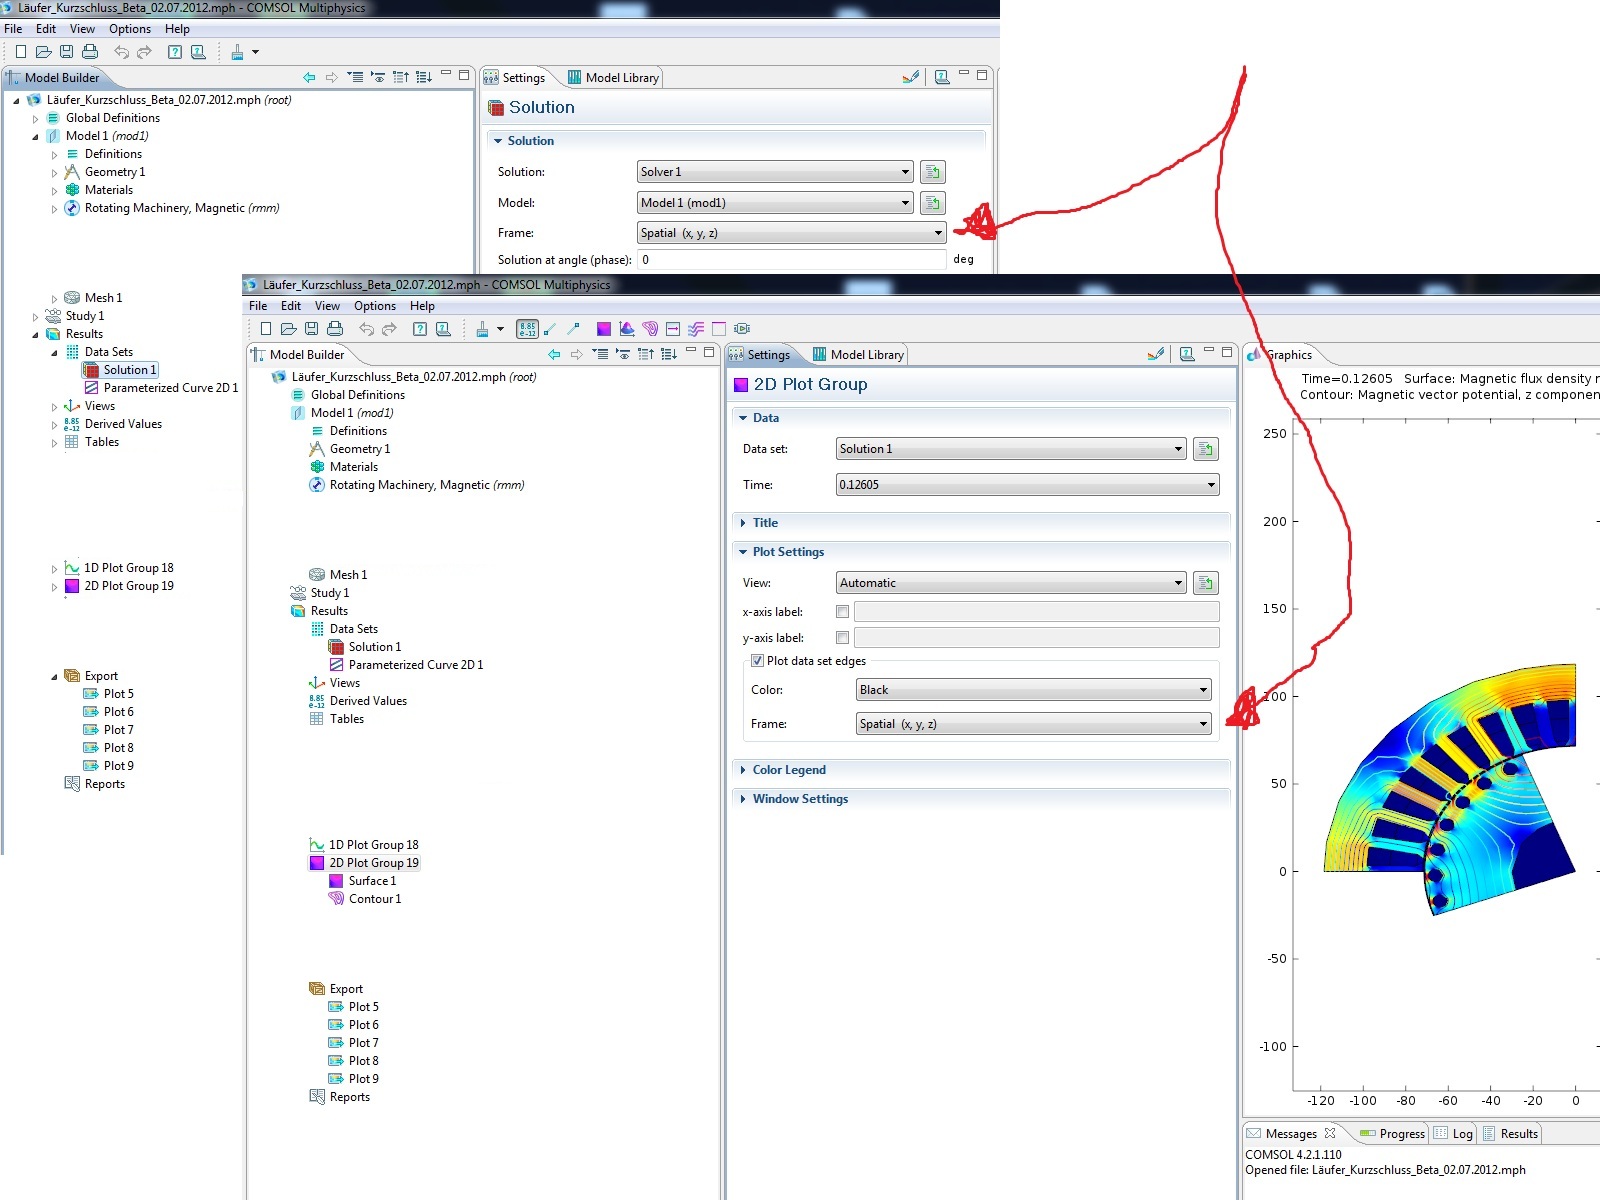Click Undo arrow in front window toolbar

tap(366, 328)
